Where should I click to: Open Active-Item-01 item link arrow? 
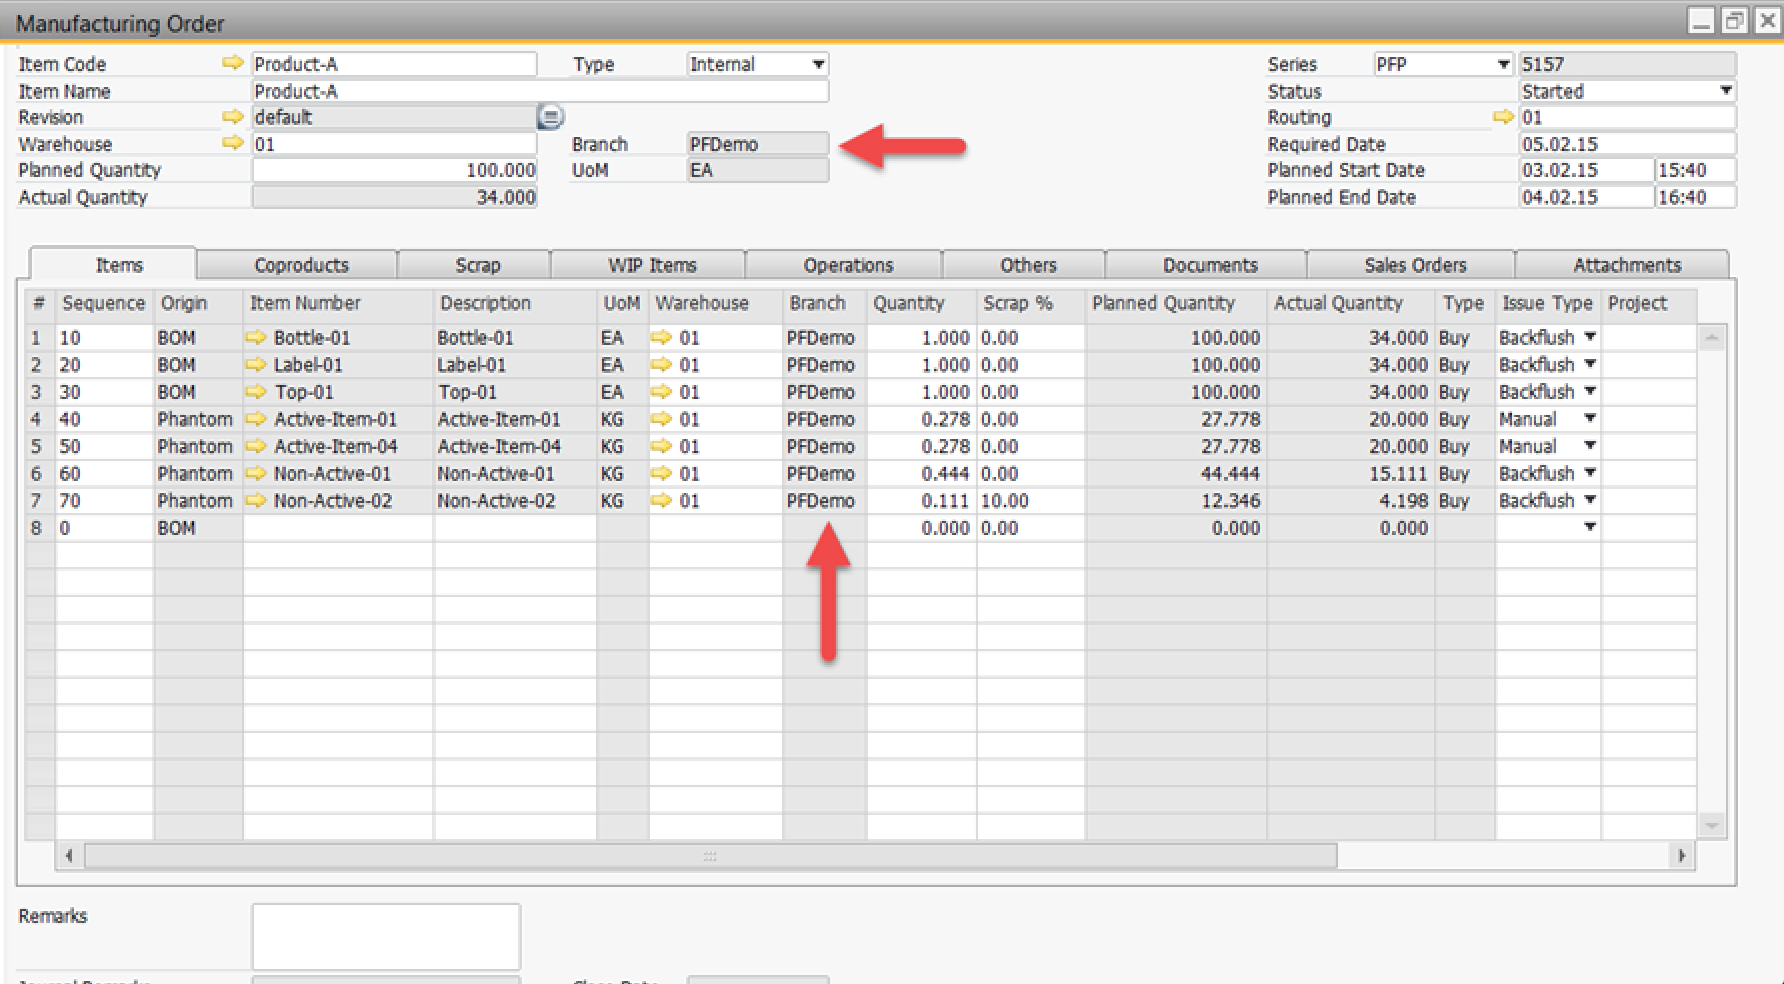(x=256, y=419)
